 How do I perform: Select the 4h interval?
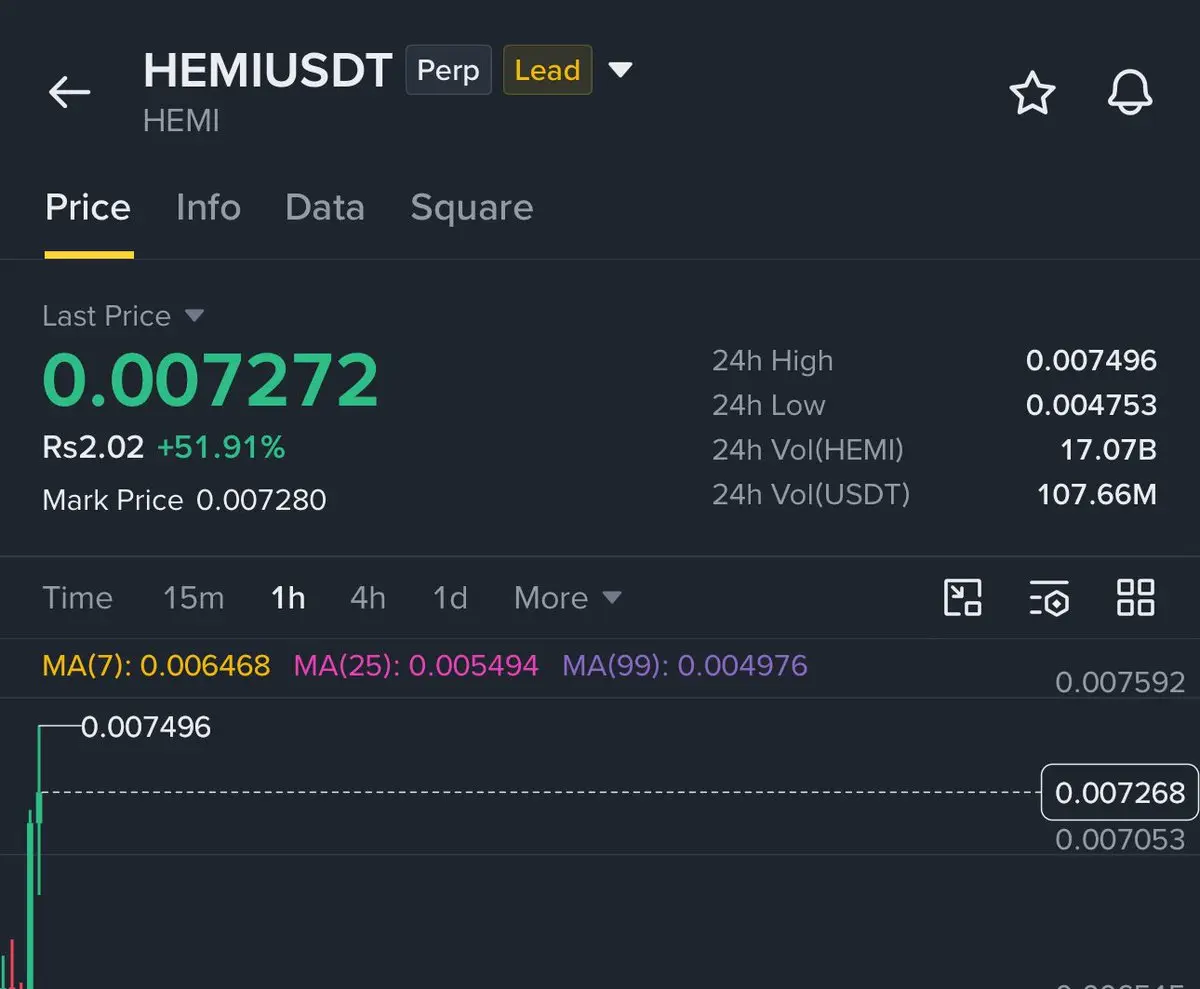(x=368, y=598)
